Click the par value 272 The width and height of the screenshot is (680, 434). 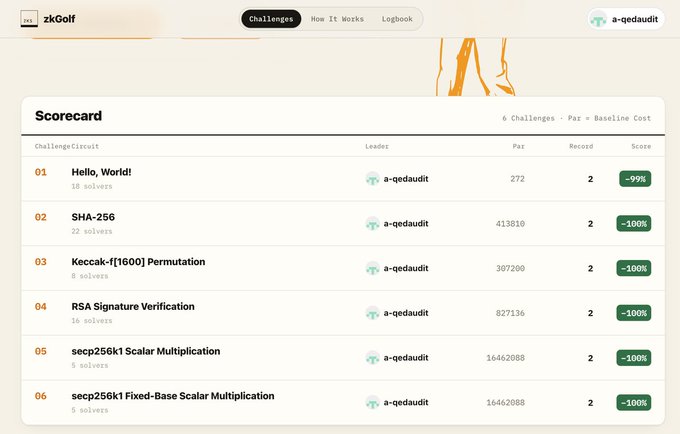(517, 179)
